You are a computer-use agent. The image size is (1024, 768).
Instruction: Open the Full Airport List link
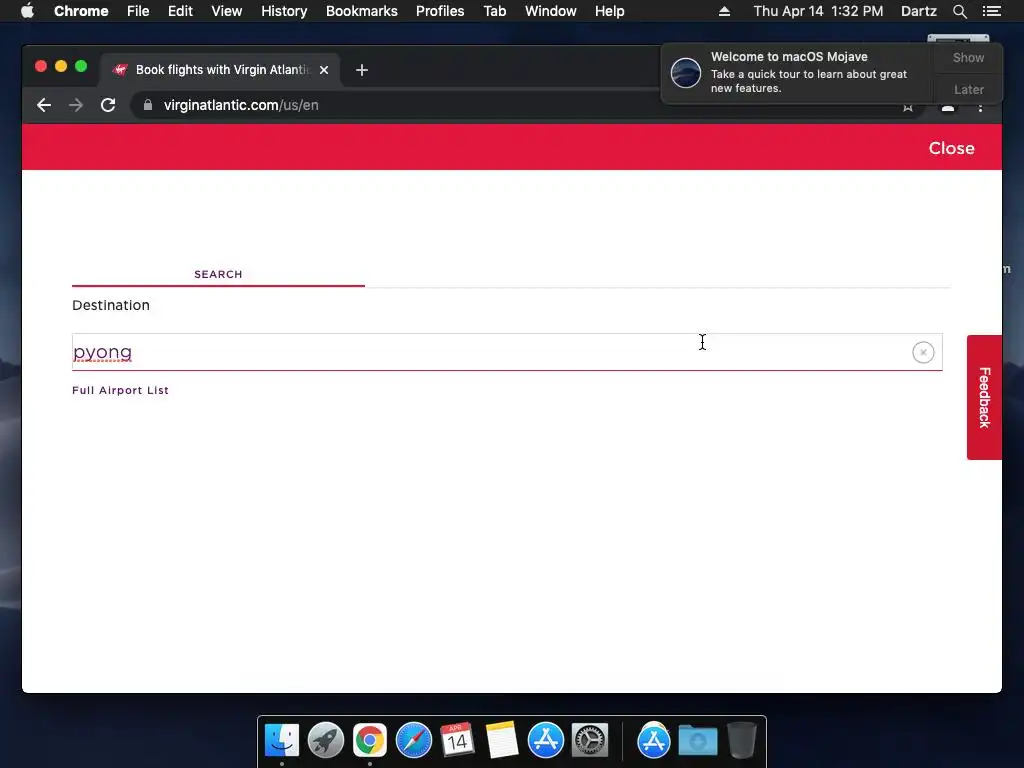click(120, 390)
